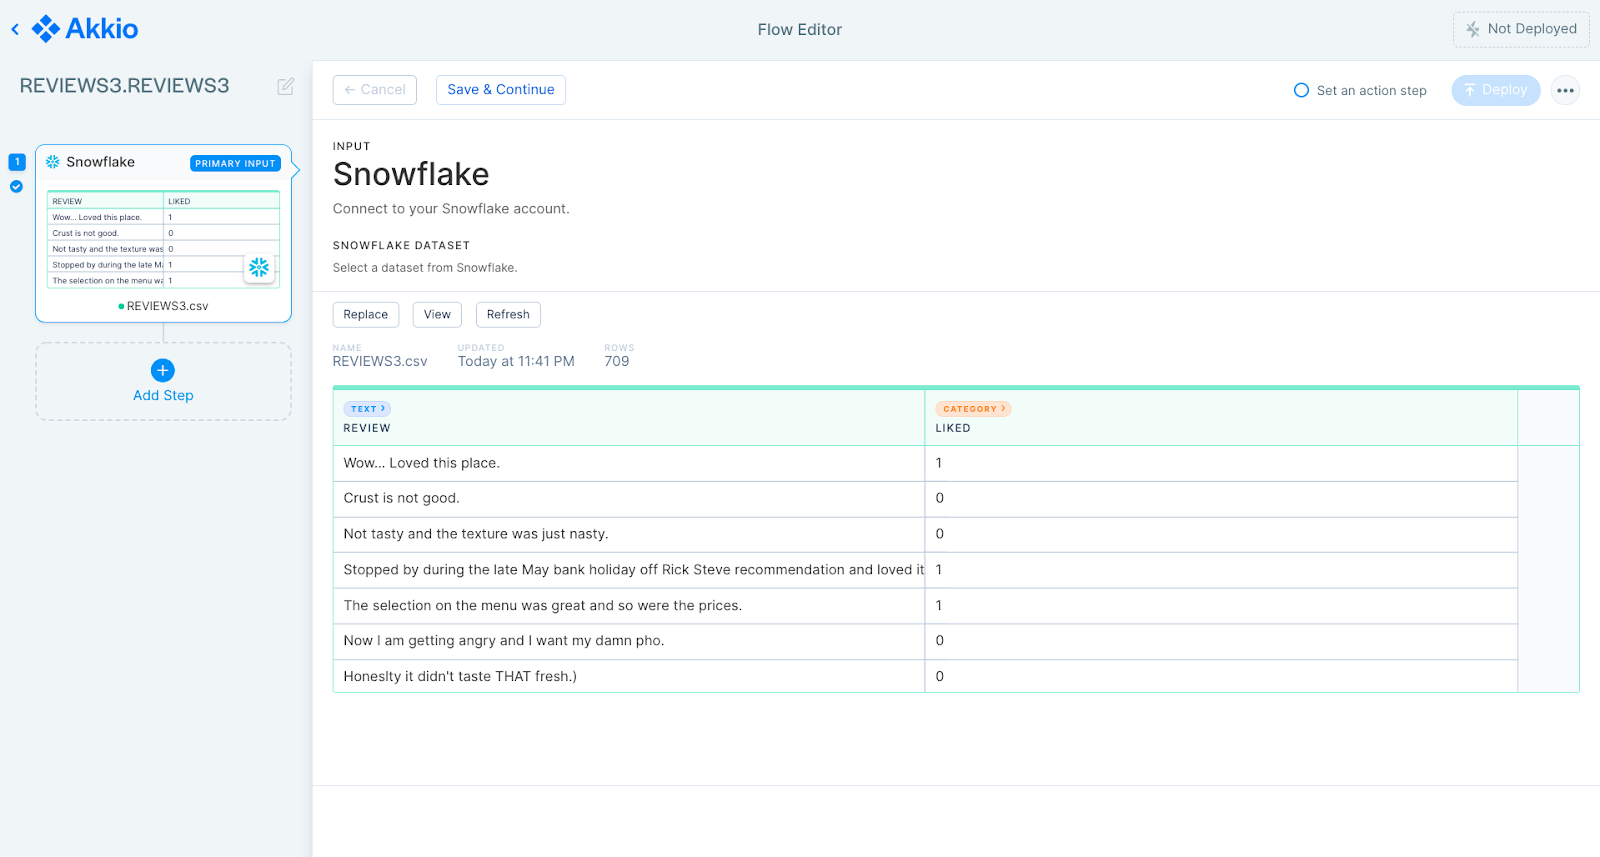Viewport: 1600px width, 857px height.
Task: Click the Snowflake heading
Action: (x=411, y=175)
